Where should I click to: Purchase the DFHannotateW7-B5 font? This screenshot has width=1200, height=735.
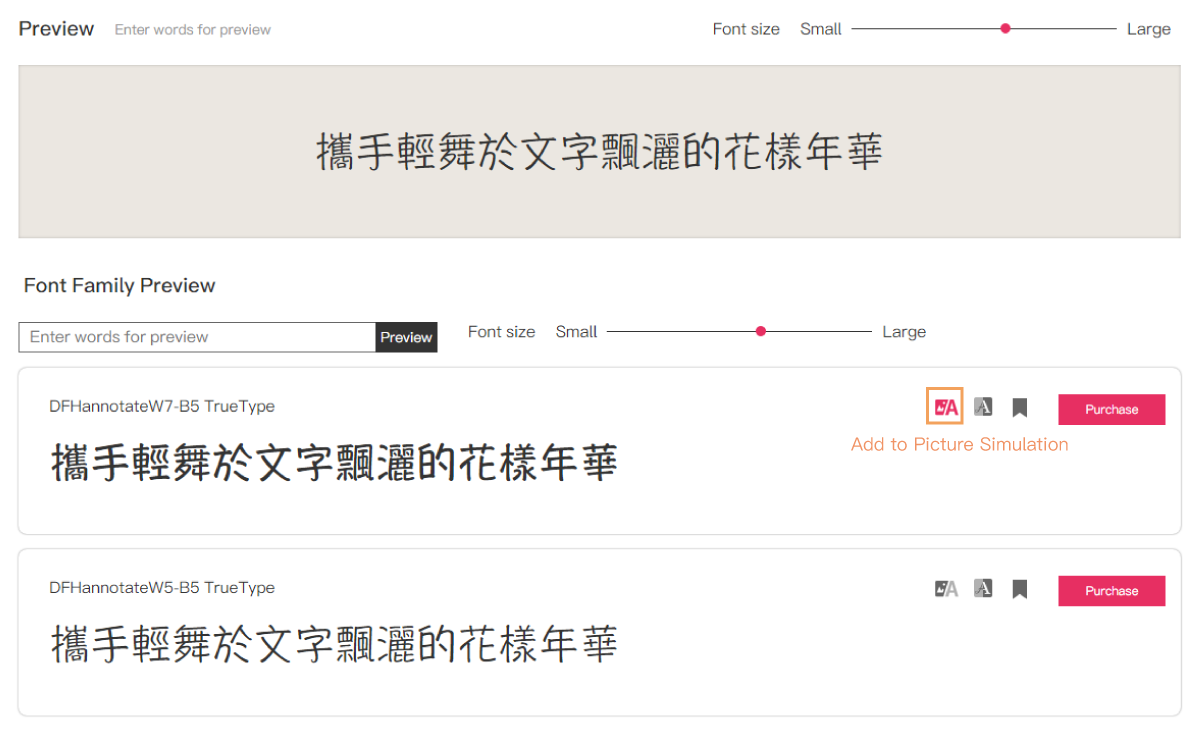(x=1111, y=409)
